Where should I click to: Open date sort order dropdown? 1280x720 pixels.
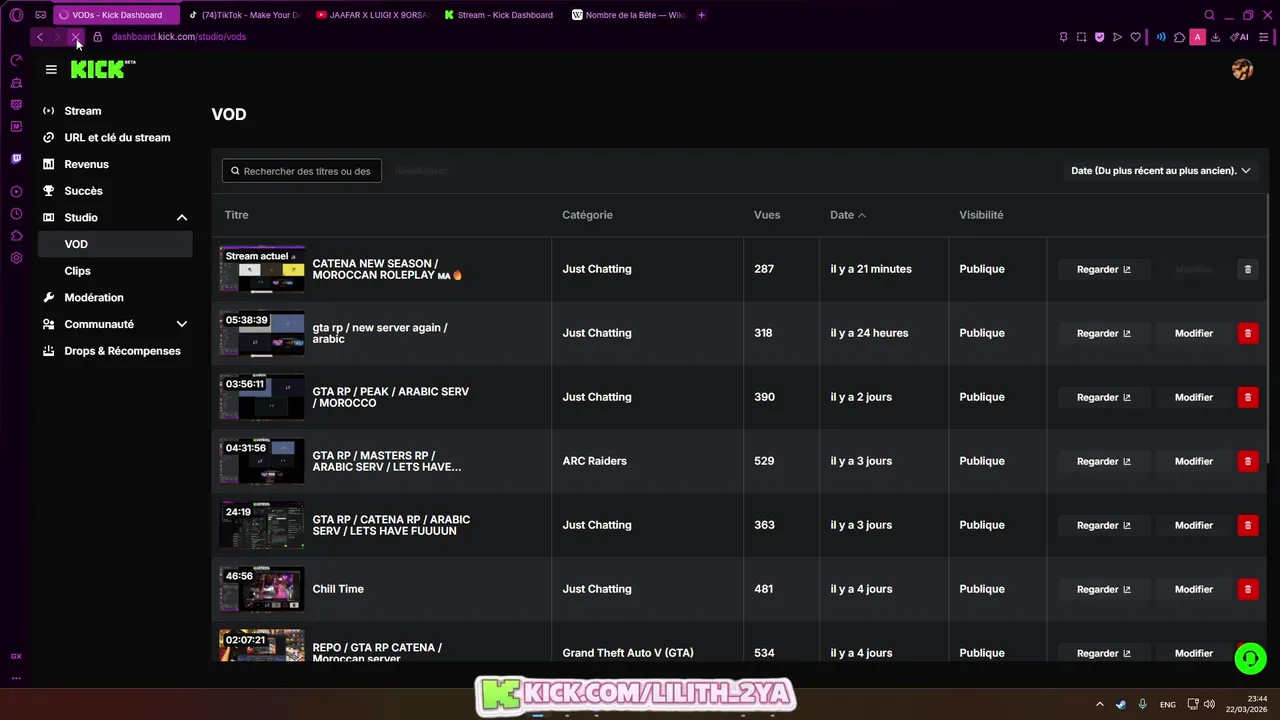pos(1160,171)
